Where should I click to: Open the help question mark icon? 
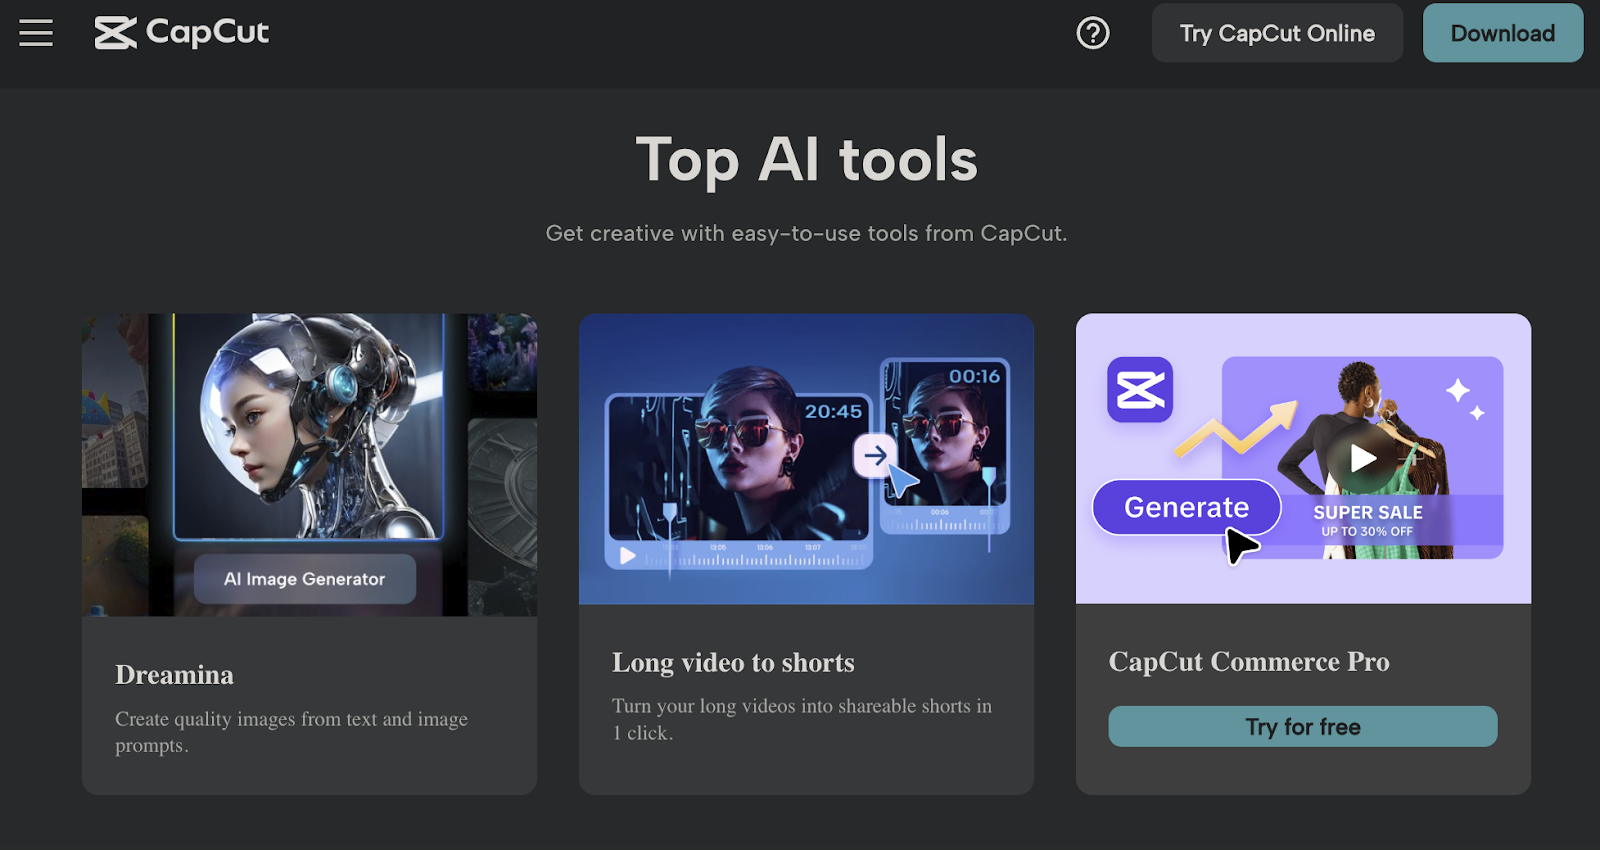point(1093,33)
